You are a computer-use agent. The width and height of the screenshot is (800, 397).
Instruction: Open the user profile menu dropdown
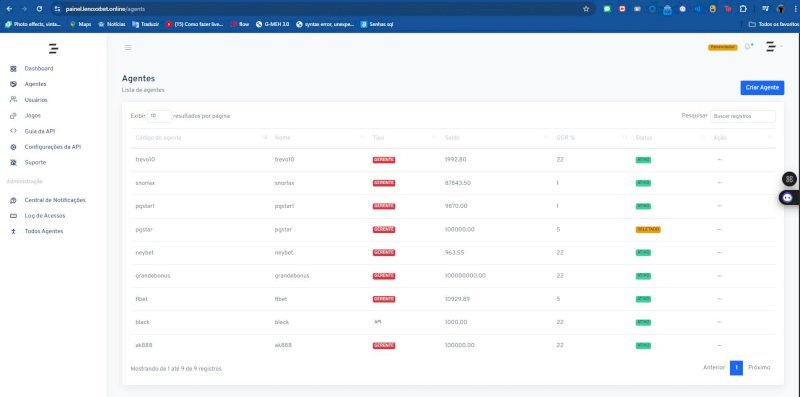tap(774, 47)
